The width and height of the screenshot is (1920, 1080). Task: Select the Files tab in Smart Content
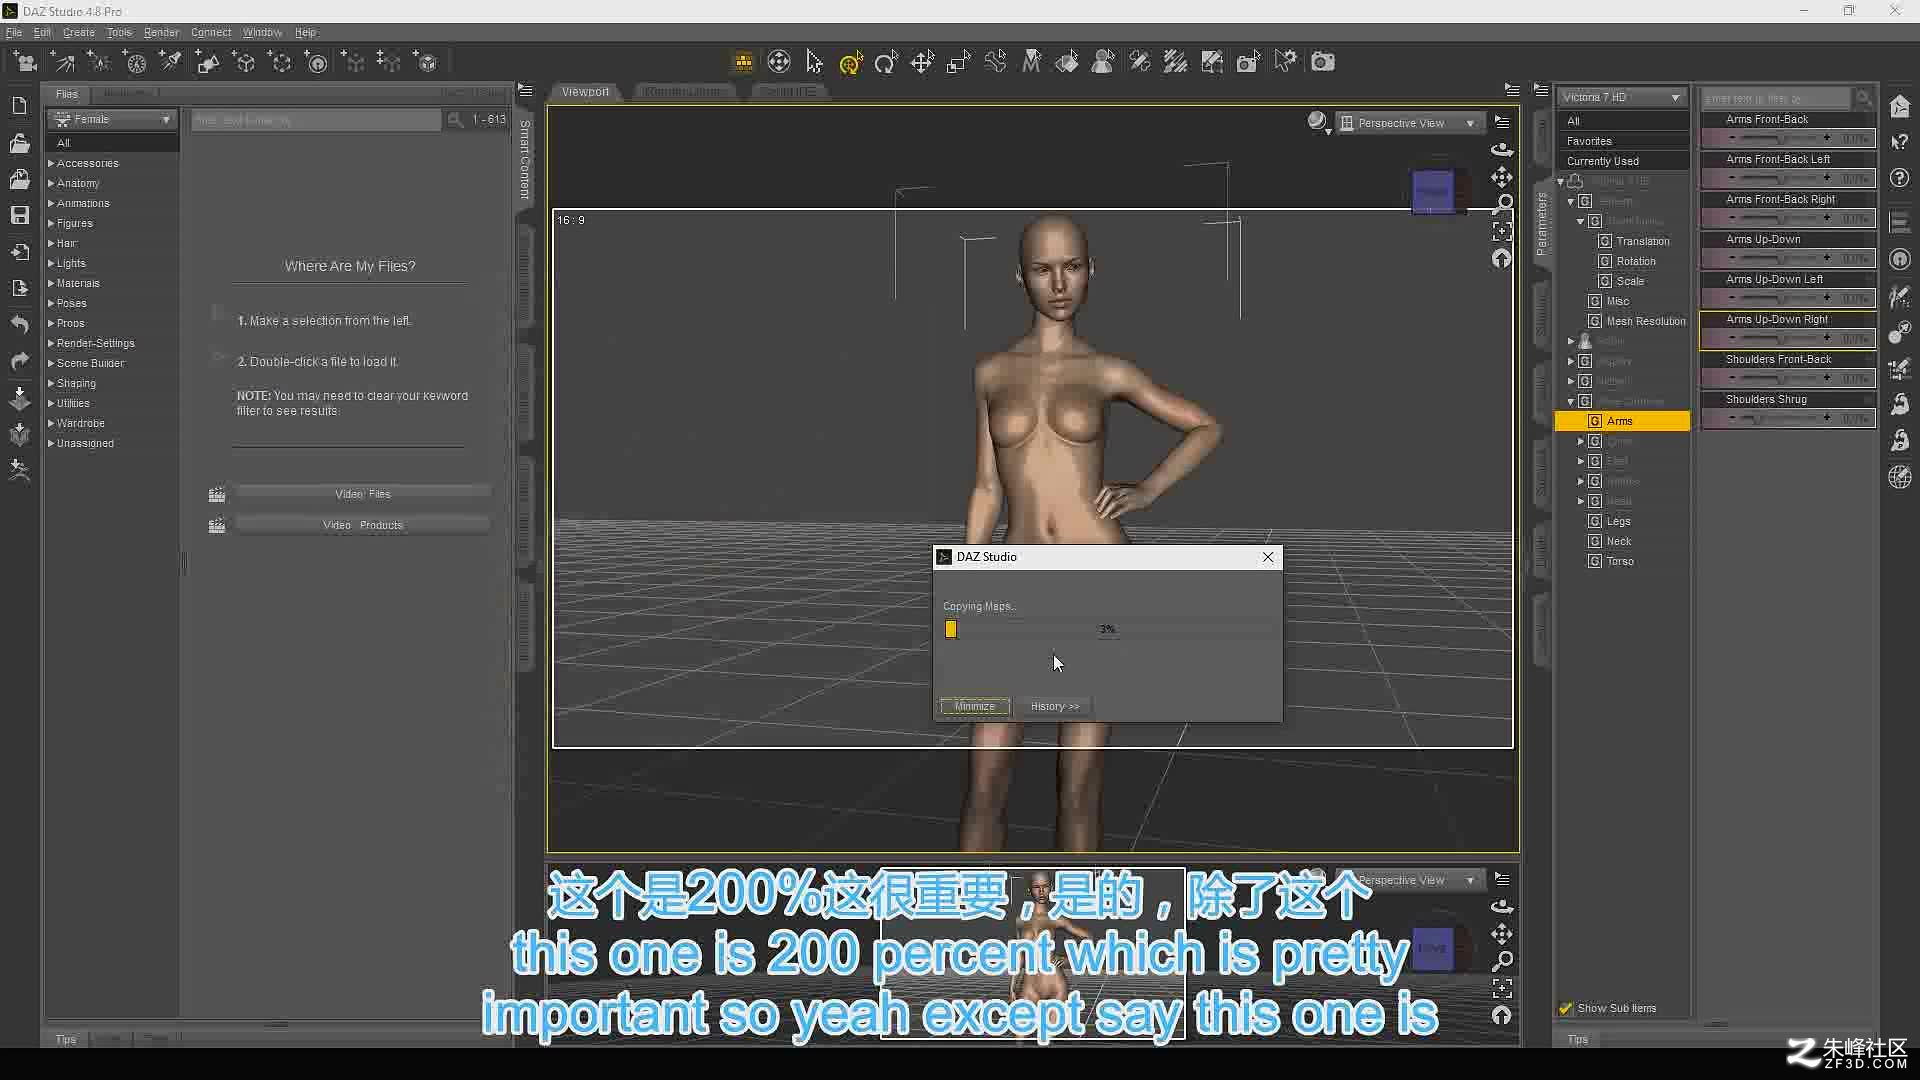(67, 94)
